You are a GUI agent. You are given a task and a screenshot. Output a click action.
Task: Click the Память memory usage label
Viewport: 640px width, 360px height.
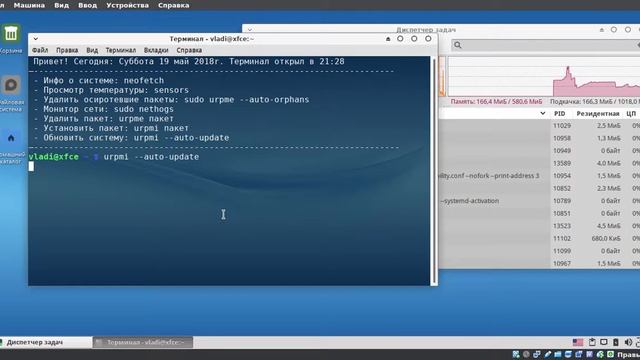(496, 101)
